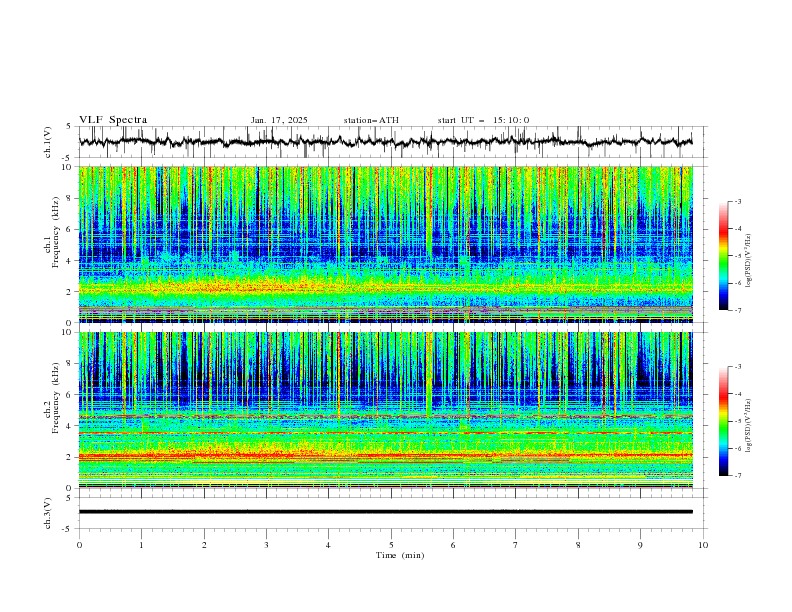Image resolution: width=792 pixels, height=612 pixels.
Task: Click the 'ch.1(V)' waveform axis label
Action: 48,142
